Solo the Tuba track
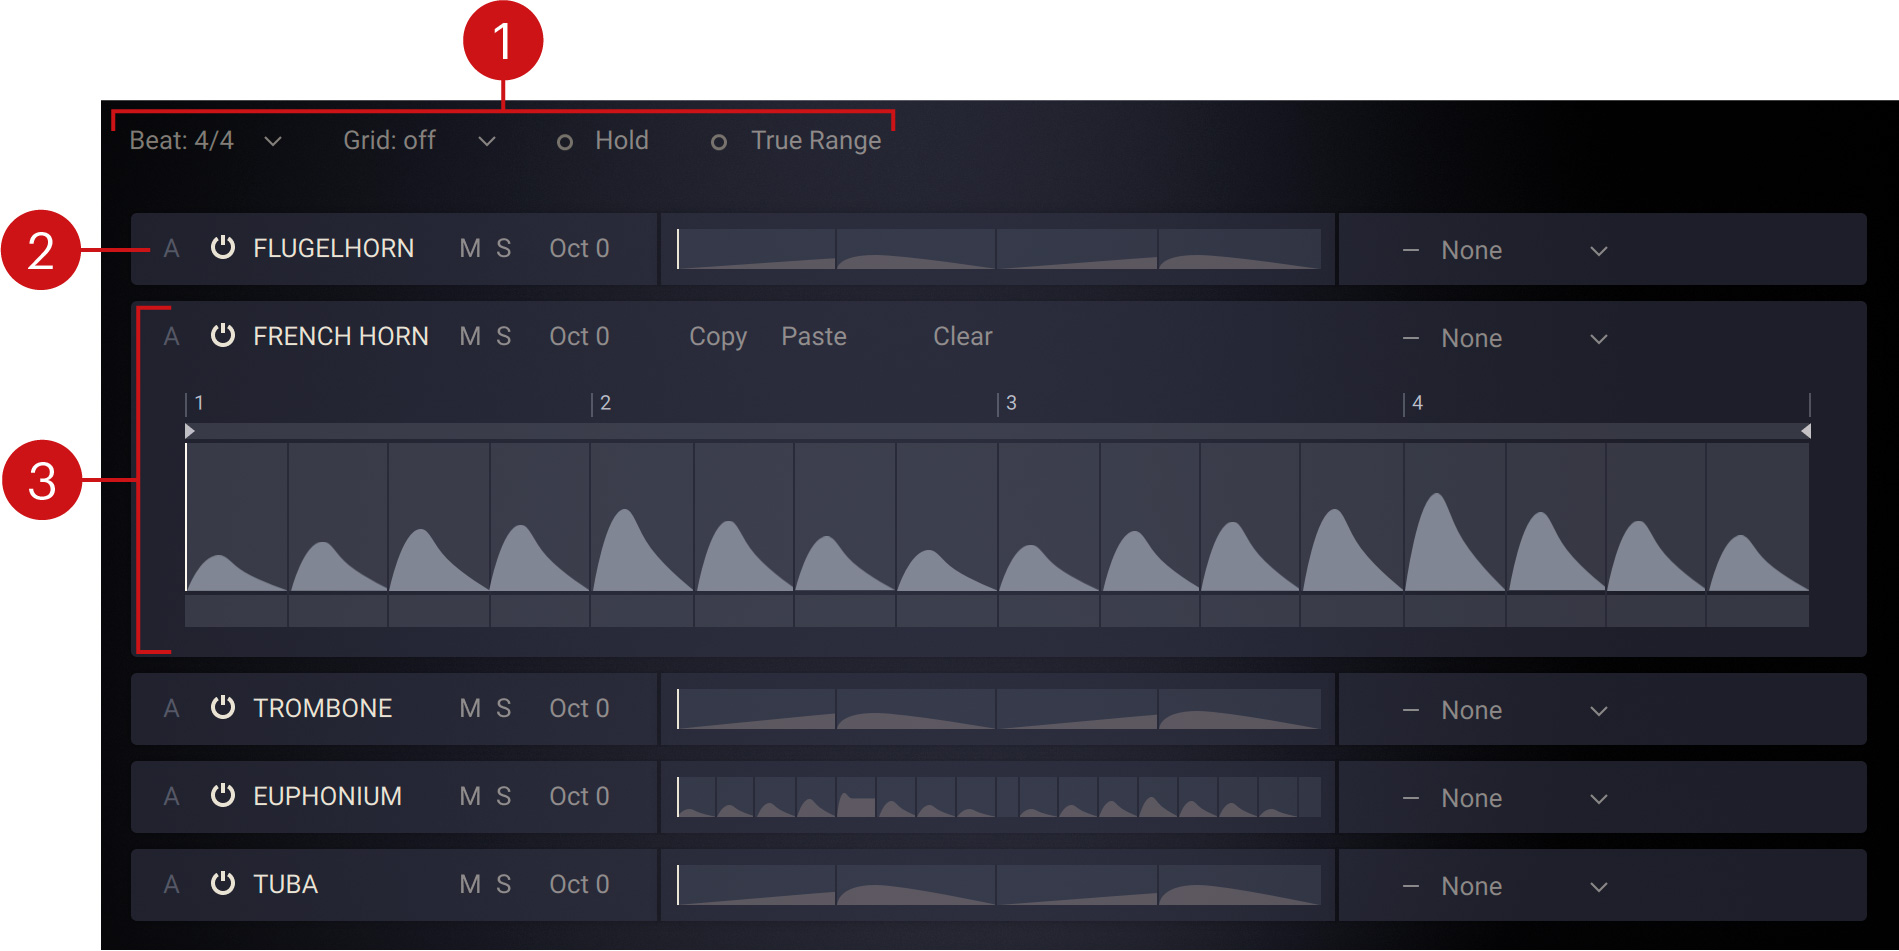The height and width of the screenshot is (951, 1899). (x=504, y=884)
